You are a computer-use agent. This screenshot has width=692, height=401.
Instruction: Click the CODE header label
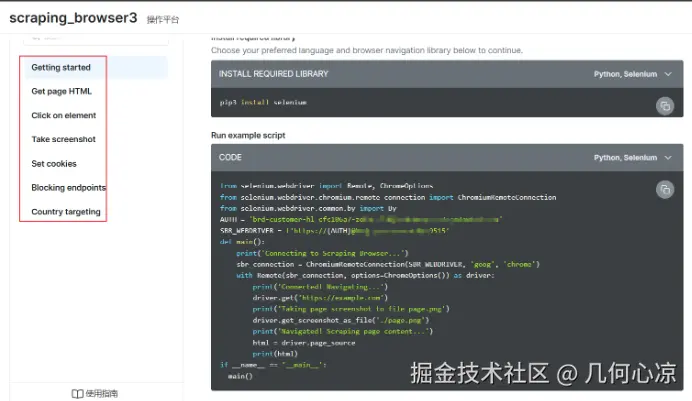point(230,157)
